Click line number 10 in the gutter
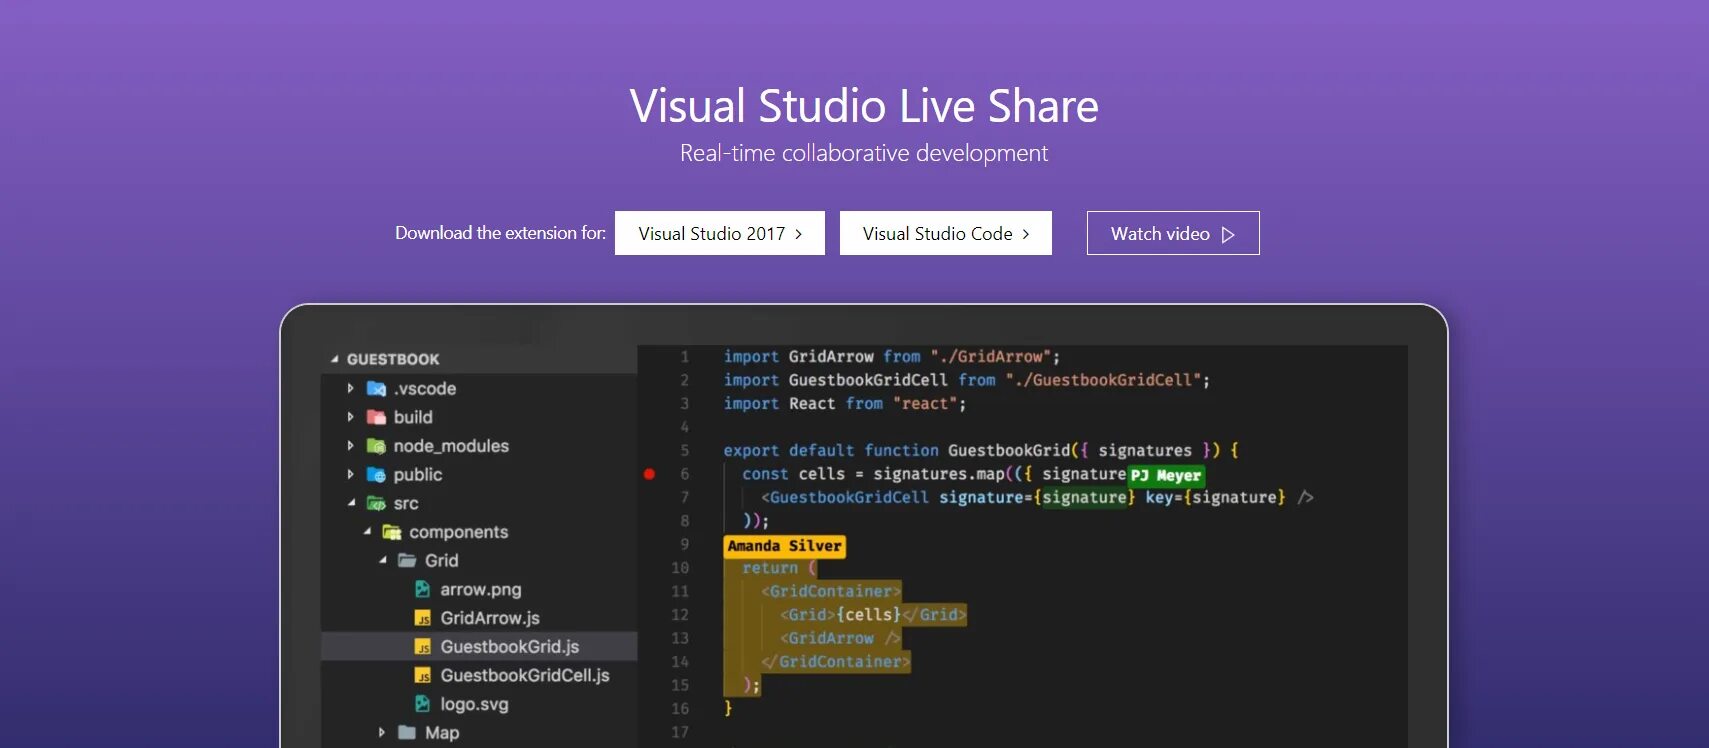The height and width of the screenshot is (748, 1709). point(680,568)
